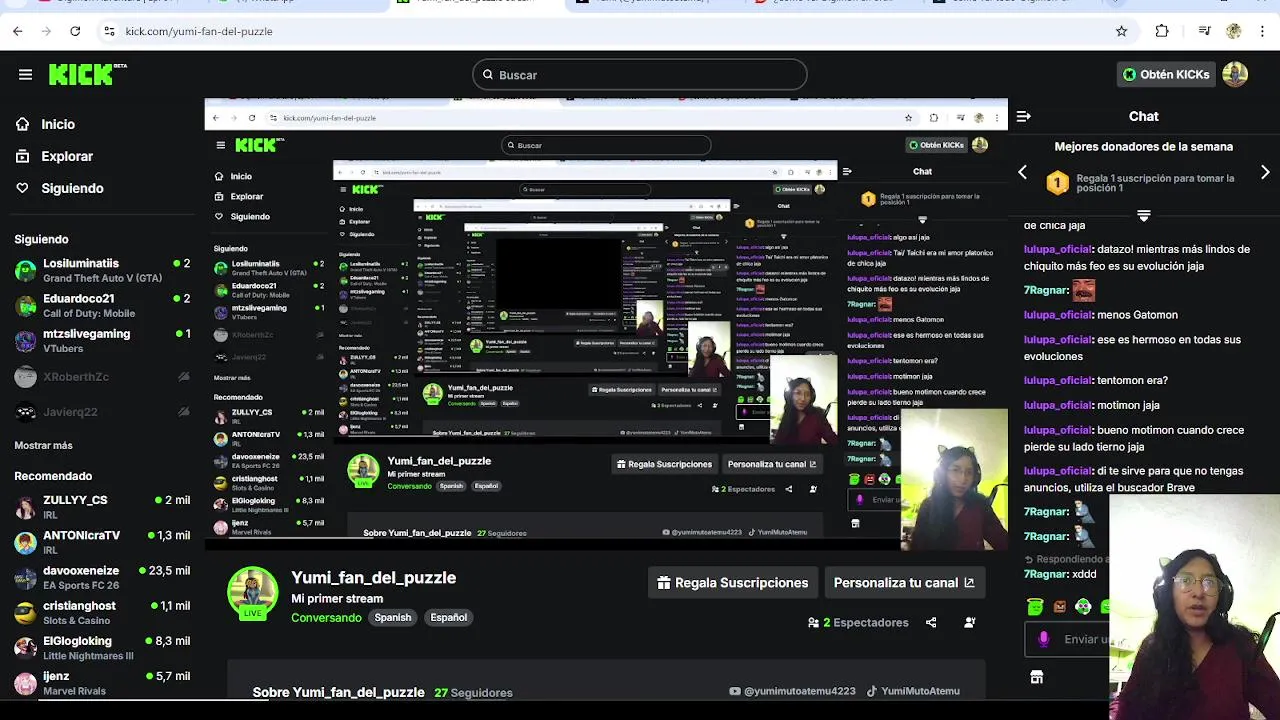Screen dimensions: 1280x720
Task: Open TikTok link YumiMutoAtemu
Action: (x=913, y=691)
